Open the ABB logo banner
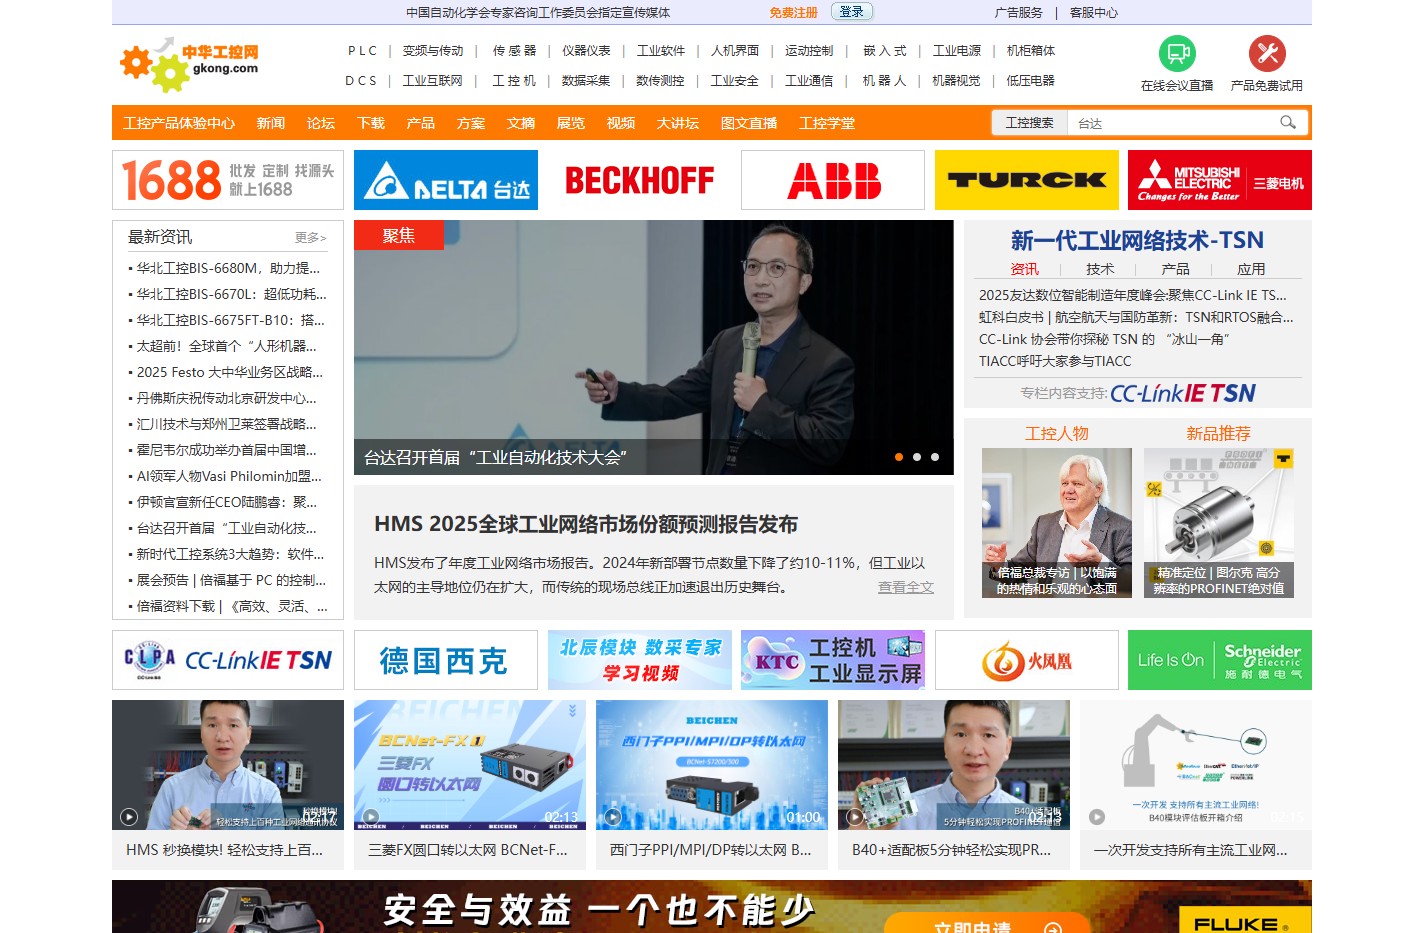Image resolution: width=1424 pixels, height=933 pixels. 833,180
